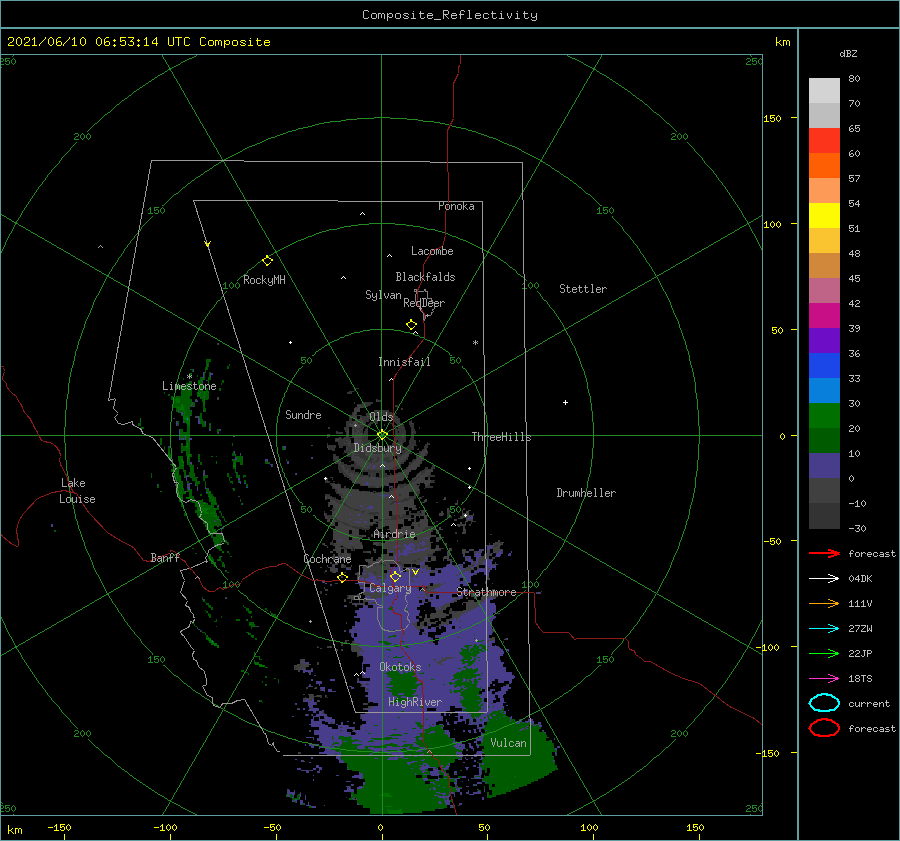The width and height of the screenshot is (900, 841).
Task: Select the Ponoka city label
Action: click(x=456, y=206)
